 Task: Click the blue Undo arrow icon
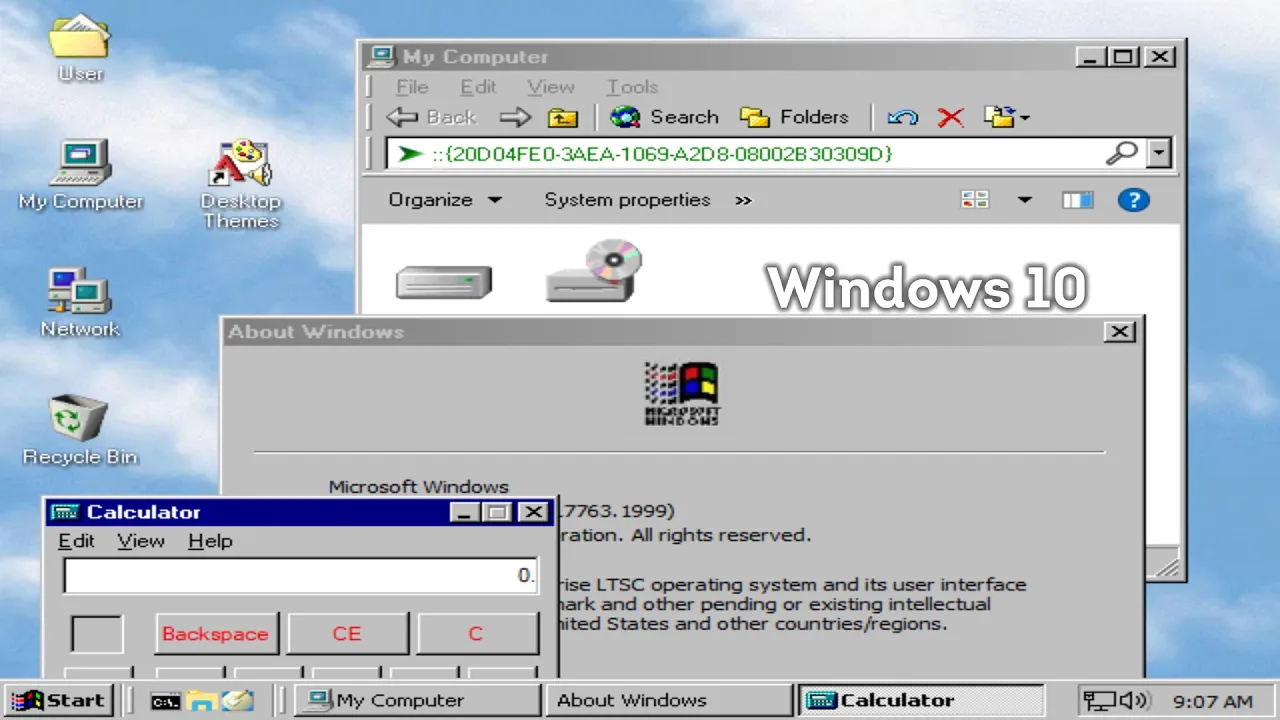(902, 117)
